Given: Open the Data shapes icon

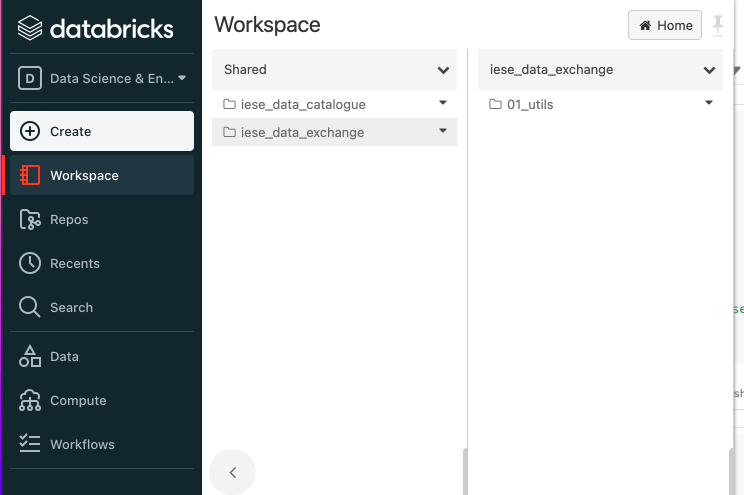Looking at the screenshot, I should tap(30, 356).
